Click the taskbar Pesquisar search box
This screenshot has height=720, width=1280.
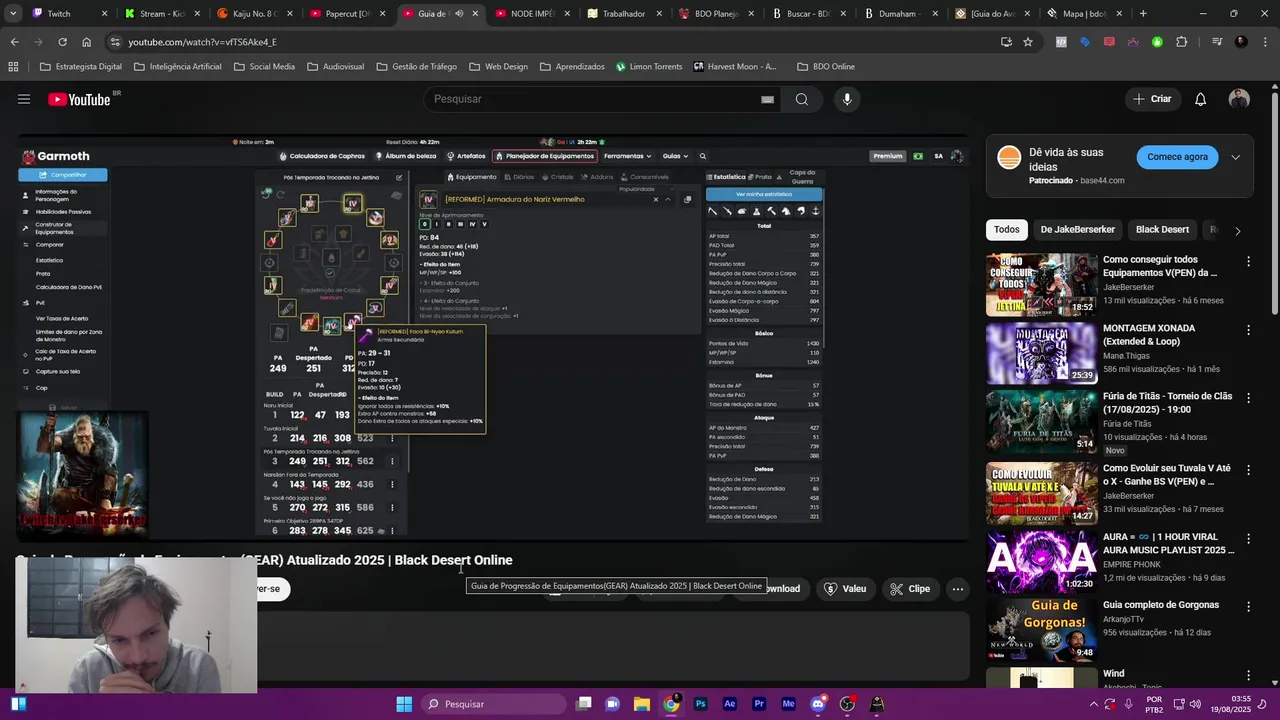point(493,704)
